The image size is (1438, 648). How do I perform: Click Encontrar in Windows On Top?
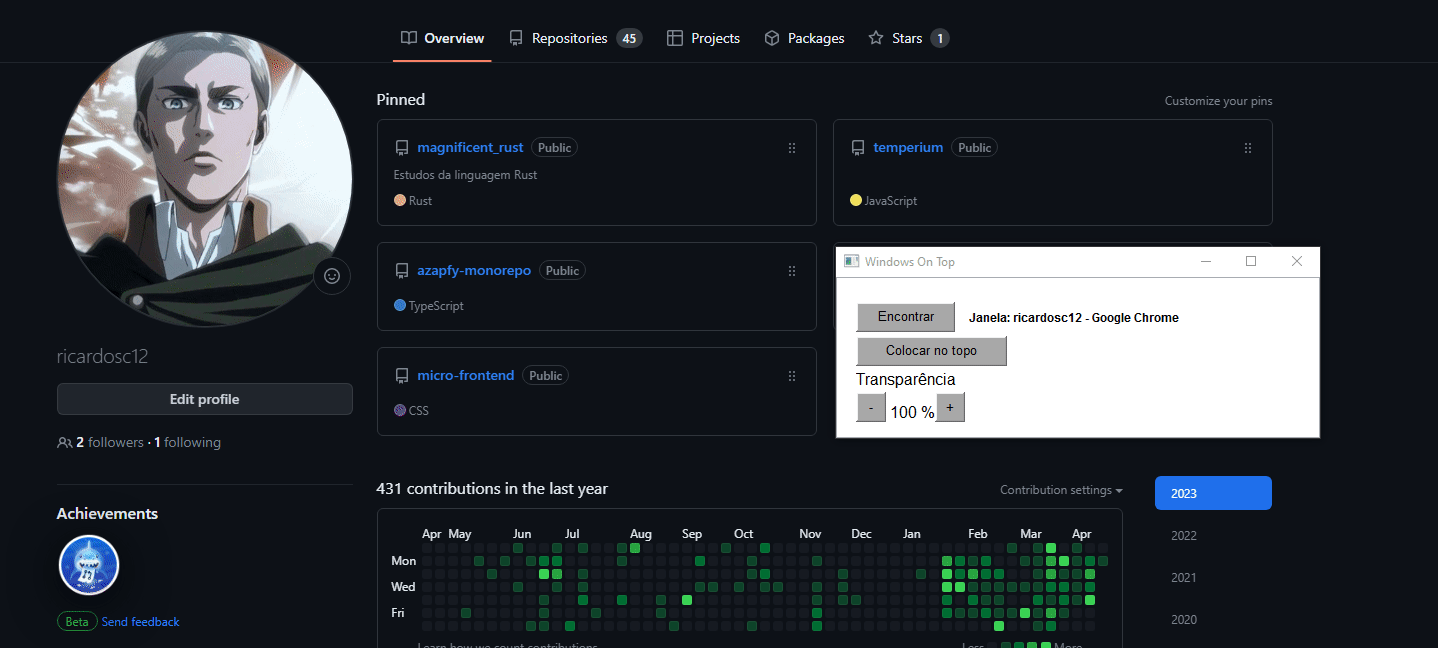(906, 317)
